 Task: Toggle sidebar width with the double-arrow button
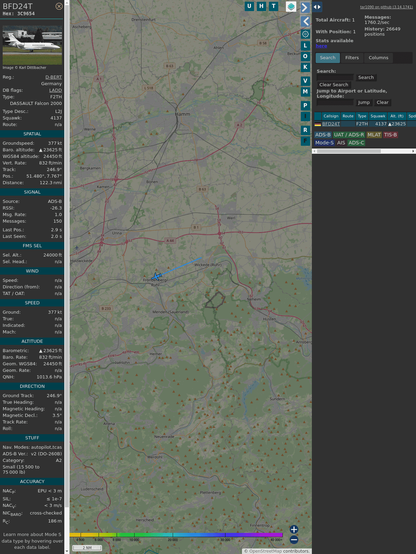[x=317, y=7]
